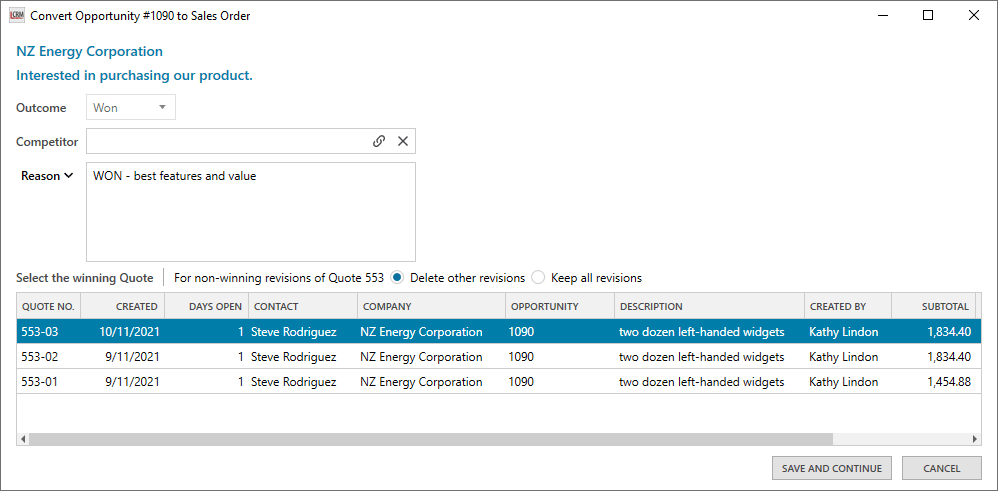998x491 pixels.
Task: Minimize the Convert Opportunity window
Action: (882, 16)
